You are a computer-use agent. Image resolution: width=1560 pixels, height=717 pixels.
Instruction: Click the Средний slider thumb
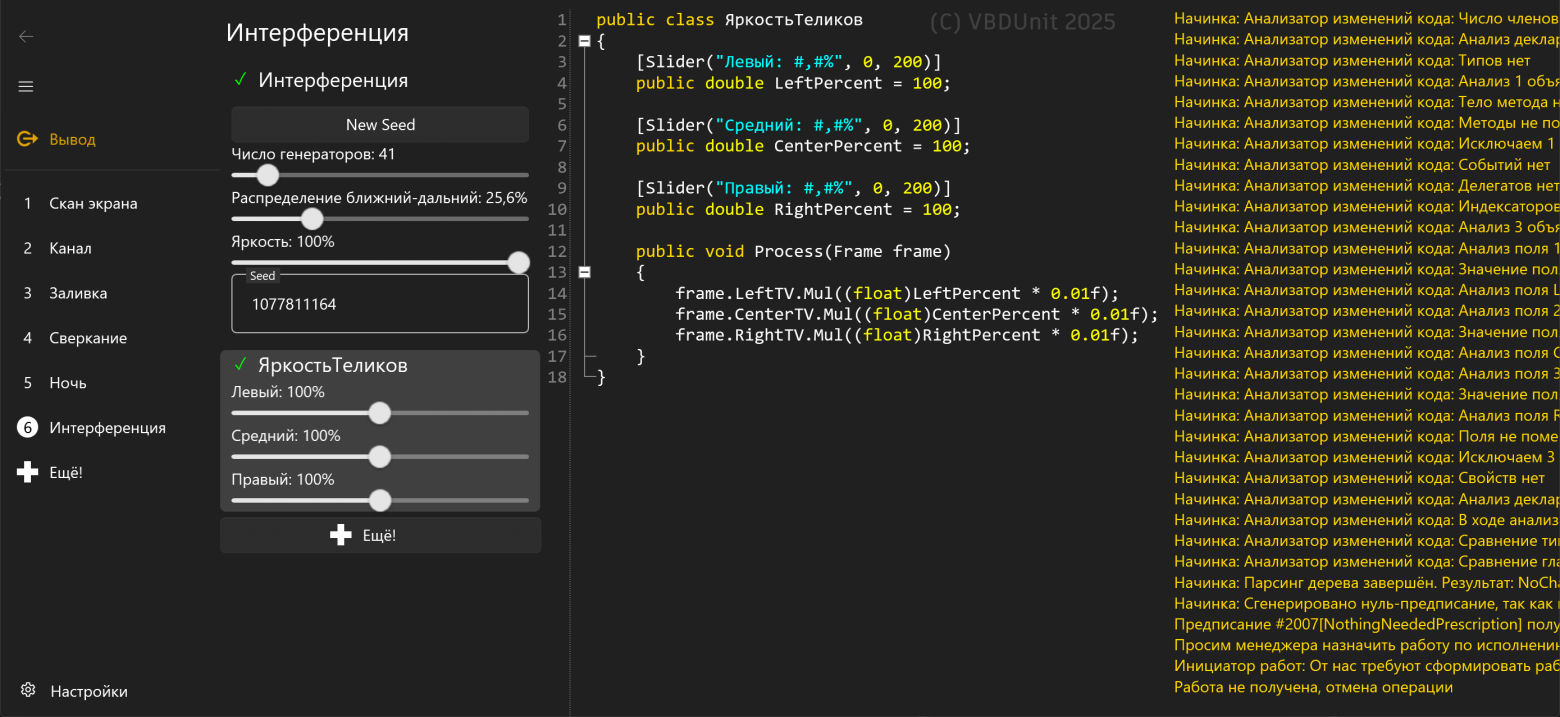379,457
